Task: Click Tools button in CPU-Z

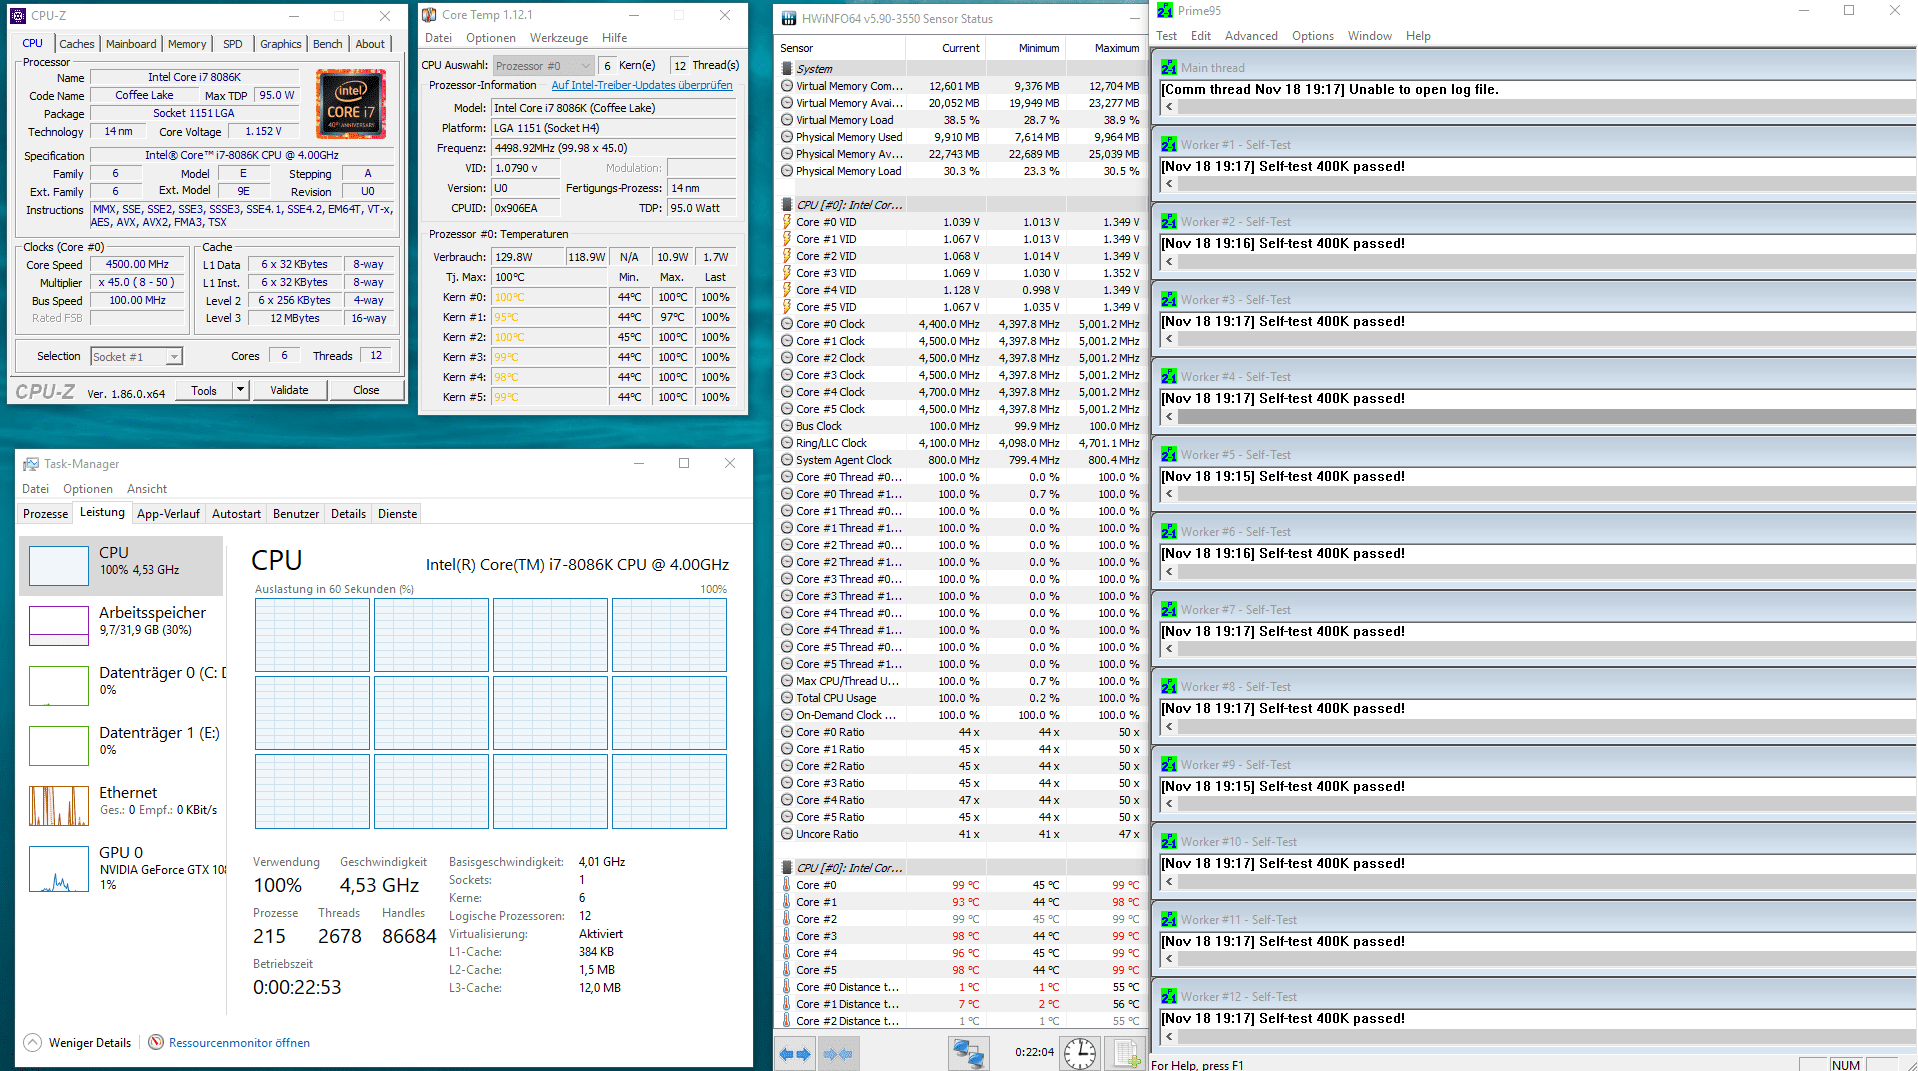Action: (x=204, y=390)
